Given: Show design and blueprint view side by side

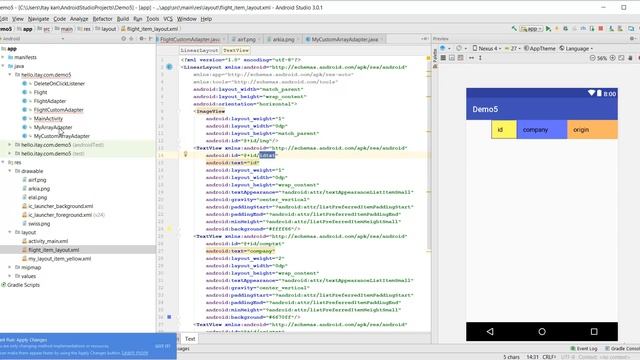Looking at the screenshot, I should (x=460, y=58).
